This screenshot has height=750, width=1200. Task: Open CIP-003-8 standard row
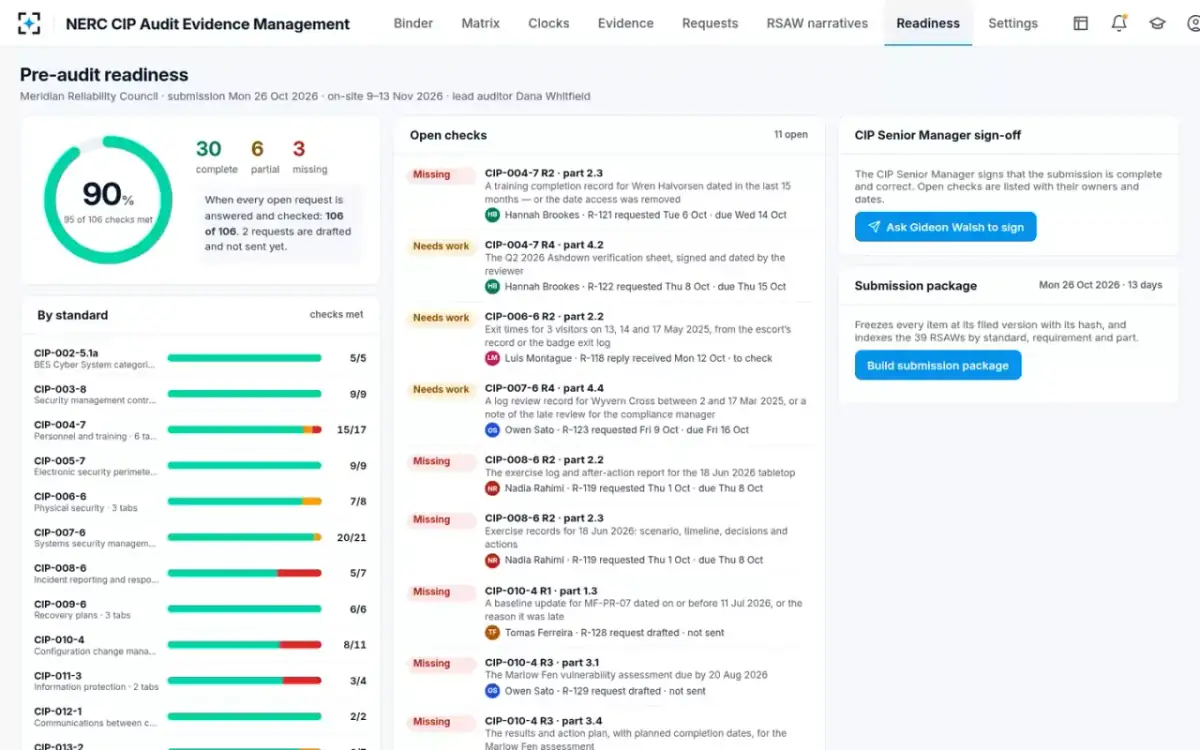click(x=200, y=394)
